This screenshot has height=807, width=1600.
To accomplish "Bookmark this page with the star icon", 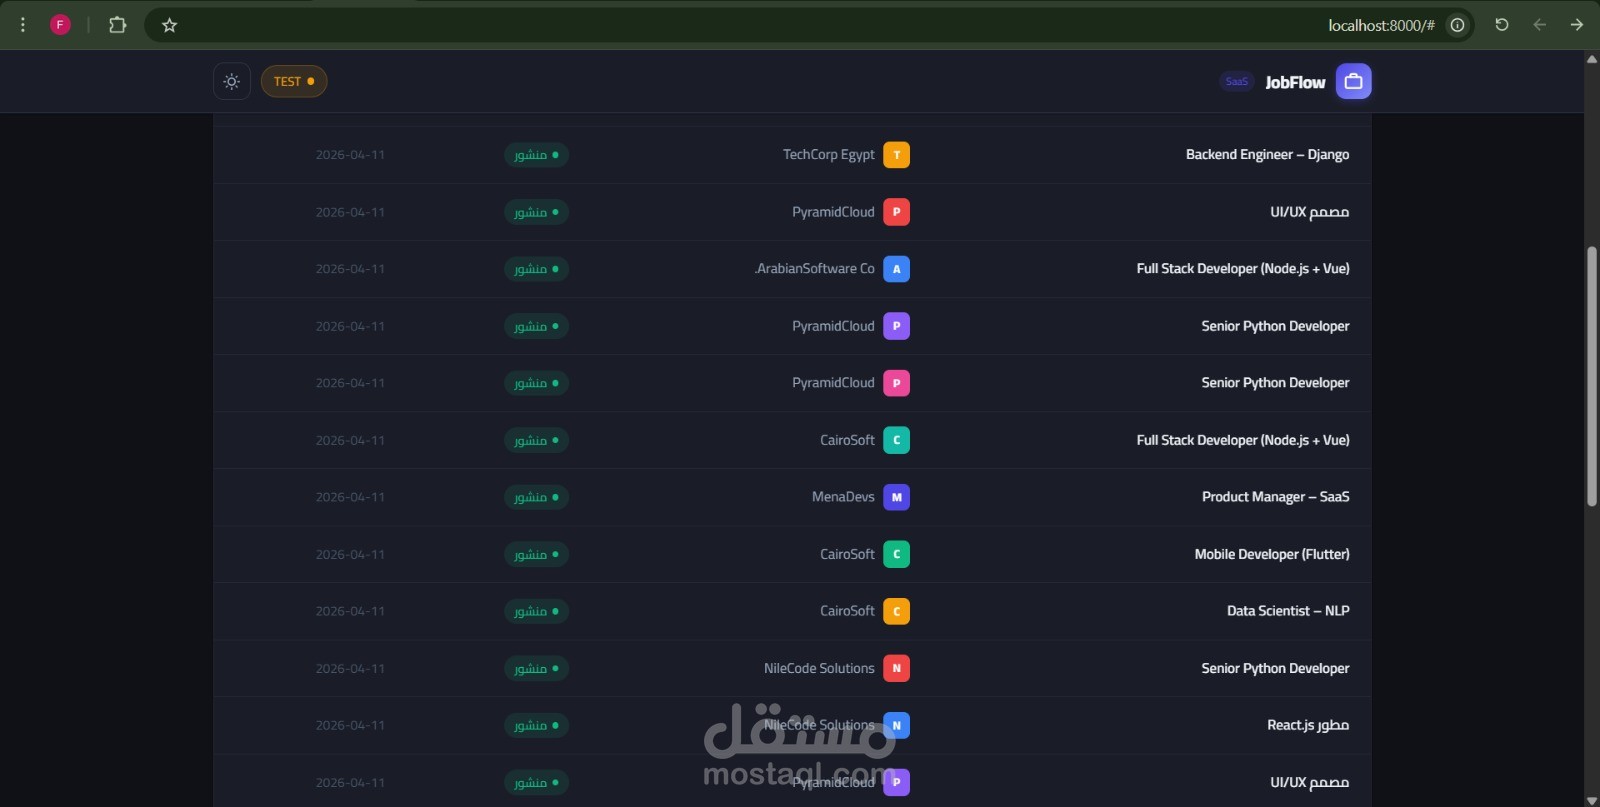I will (169, 25).
